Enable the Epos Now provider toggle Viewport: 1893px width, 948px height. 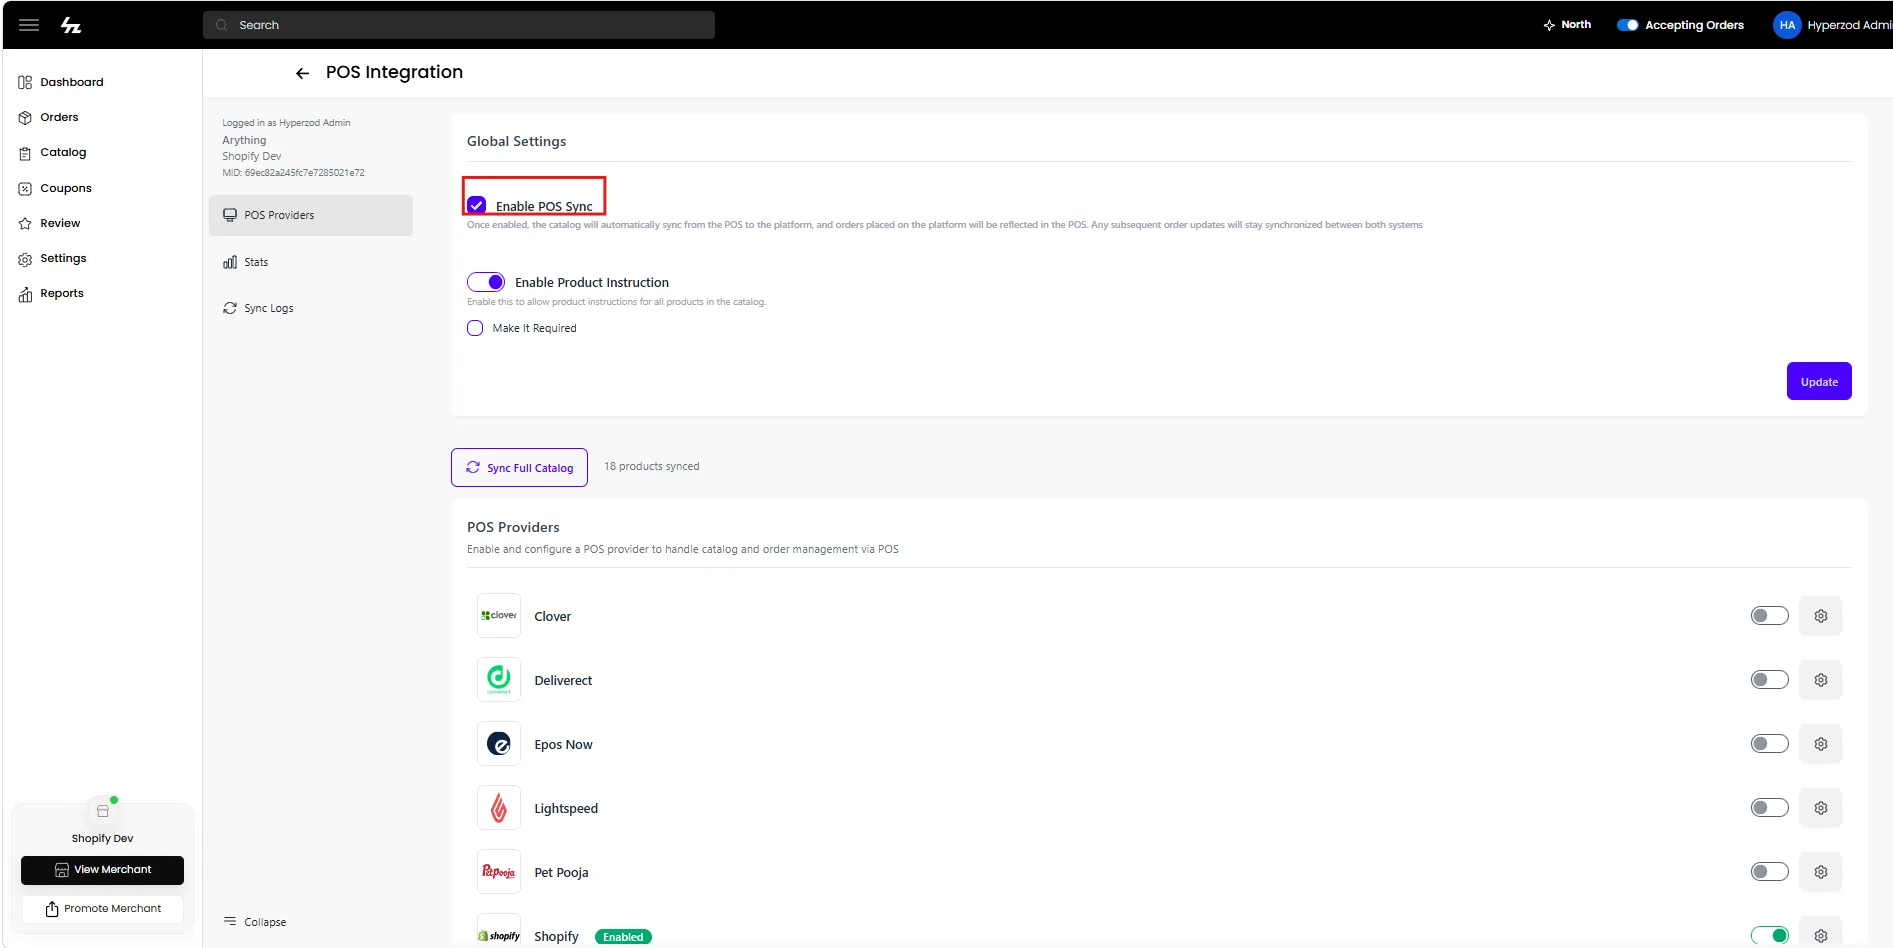pyautogui.click(x=1769, y=744)
